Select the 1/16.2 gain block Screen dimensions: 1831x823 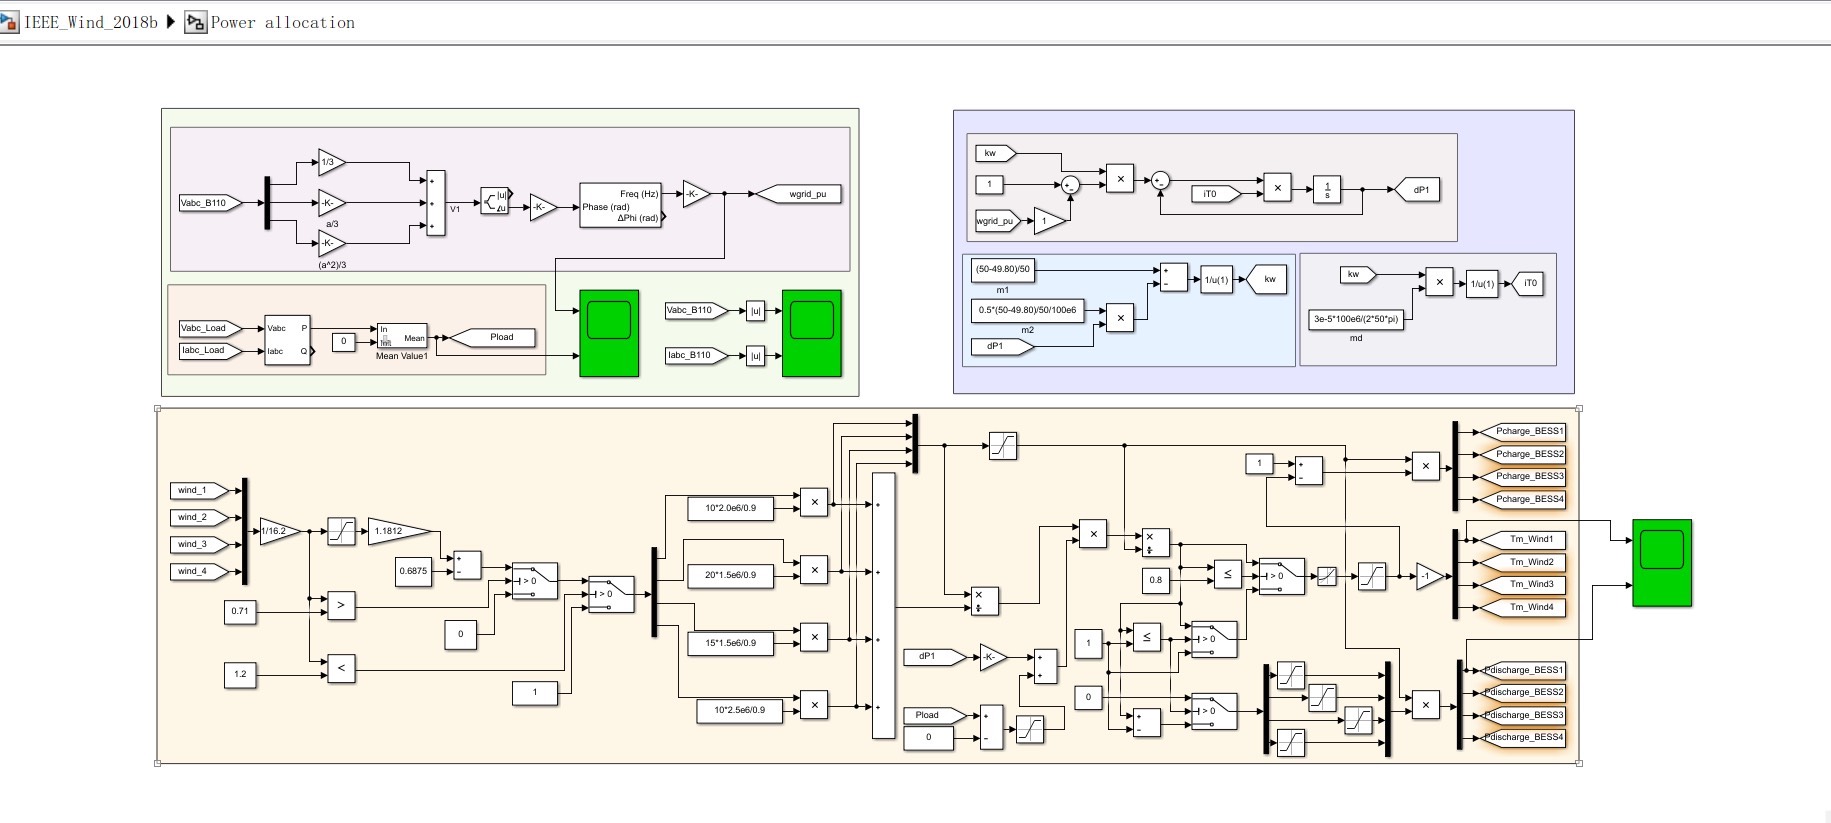point(279,531)
